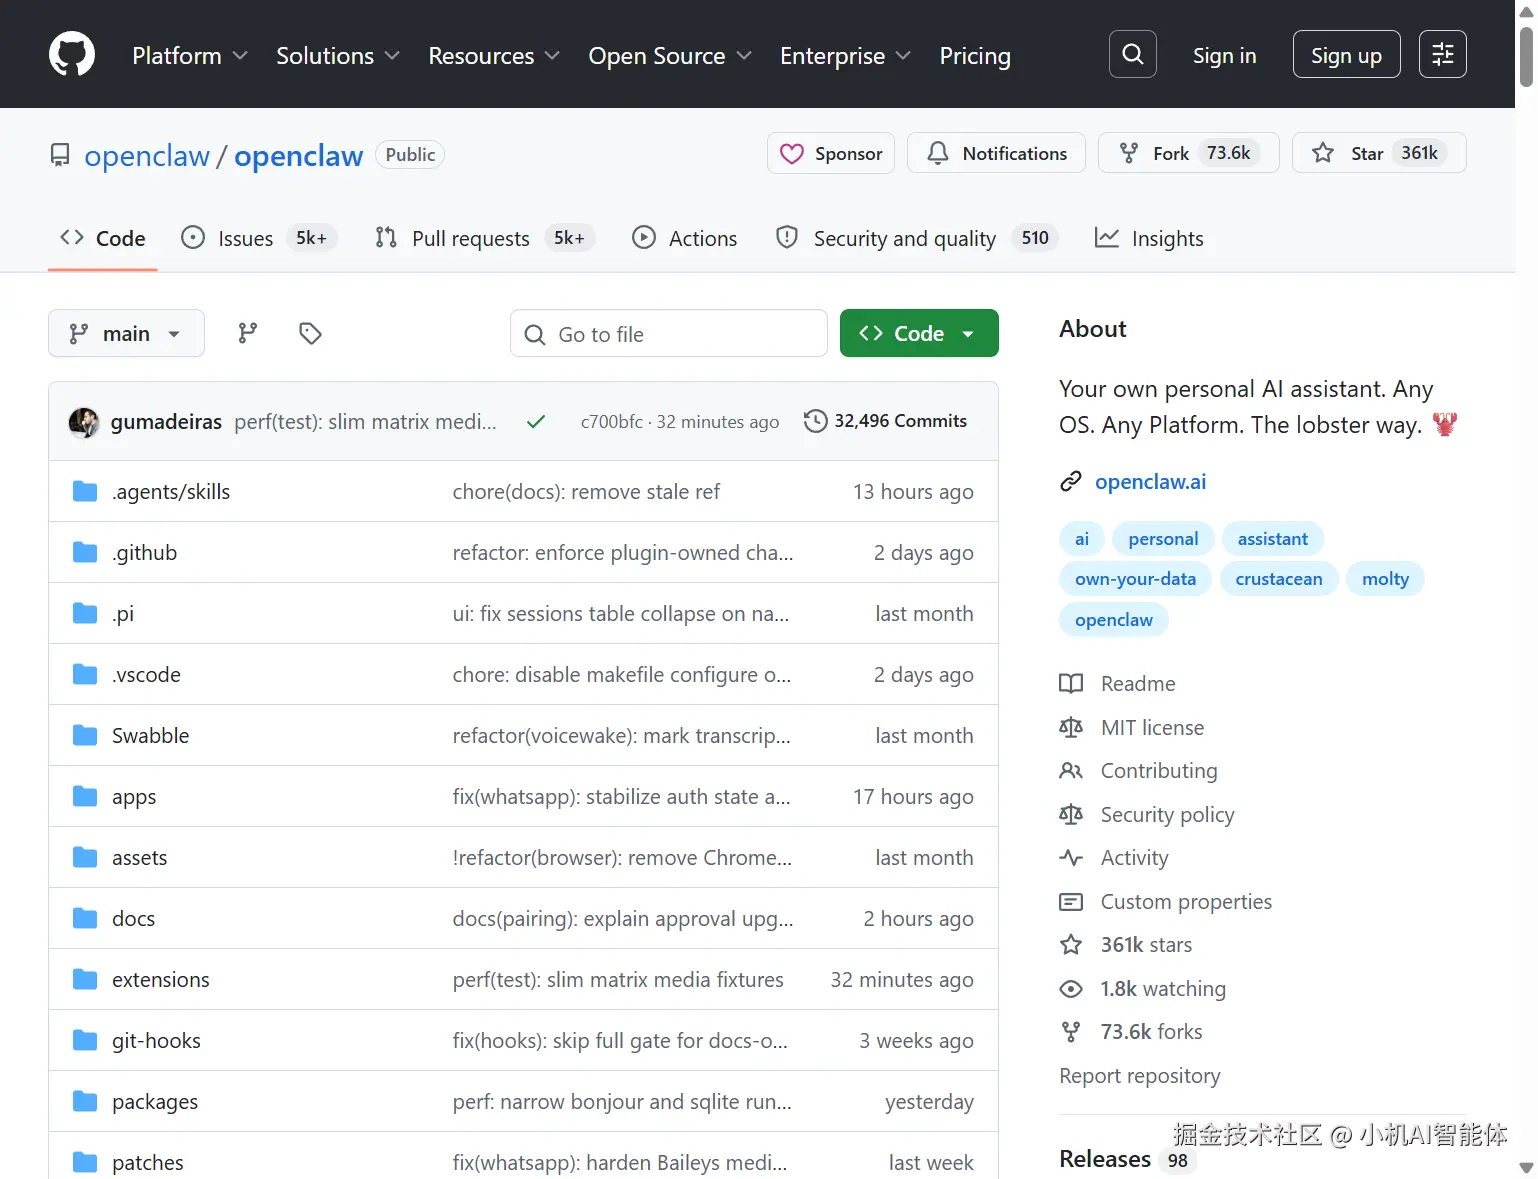Click the crustacean topic tag
1538x1179 pixels.
pos(1278,579)
